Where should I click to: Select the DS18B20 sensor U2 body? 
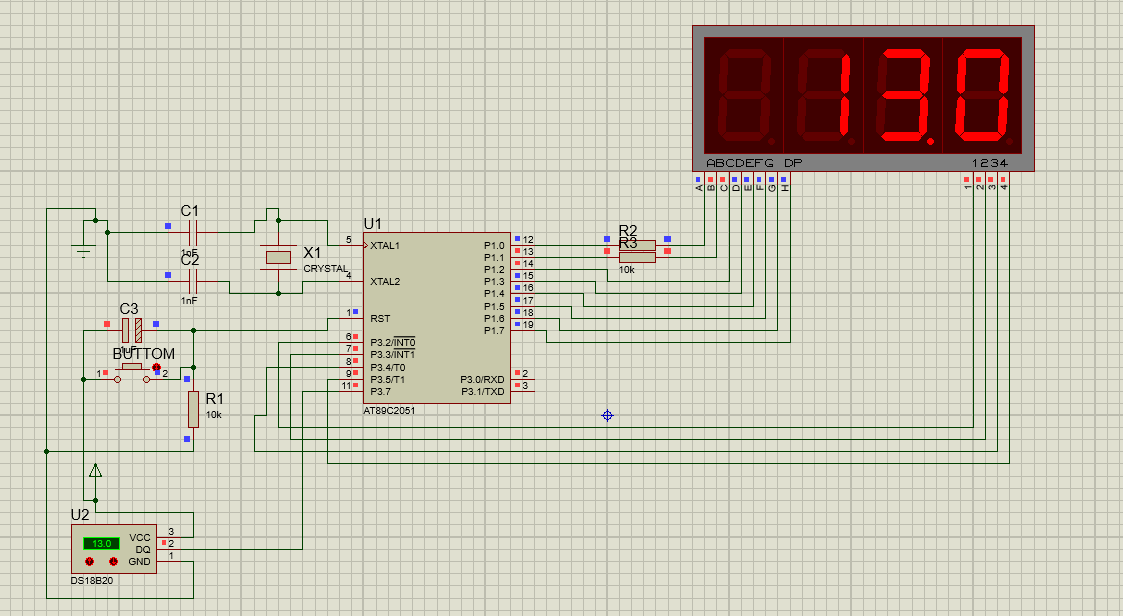[114, 549]
